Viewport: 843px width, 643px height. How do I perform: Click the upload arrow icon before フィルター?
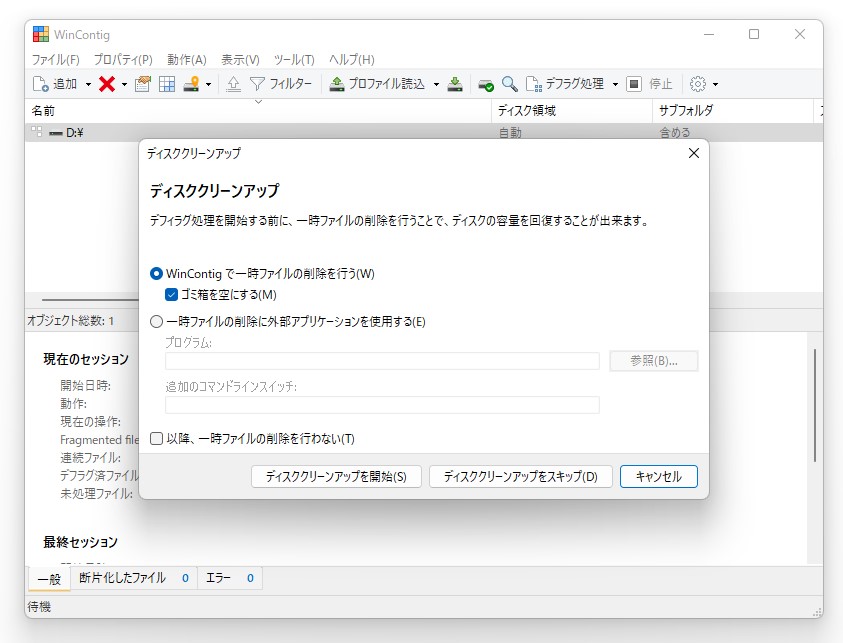233,84
